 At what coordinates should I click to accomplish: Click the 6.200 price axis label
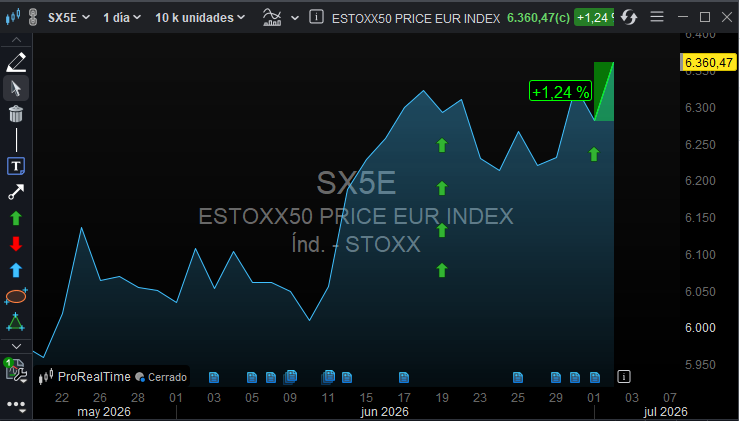click(x=700, y=181)
